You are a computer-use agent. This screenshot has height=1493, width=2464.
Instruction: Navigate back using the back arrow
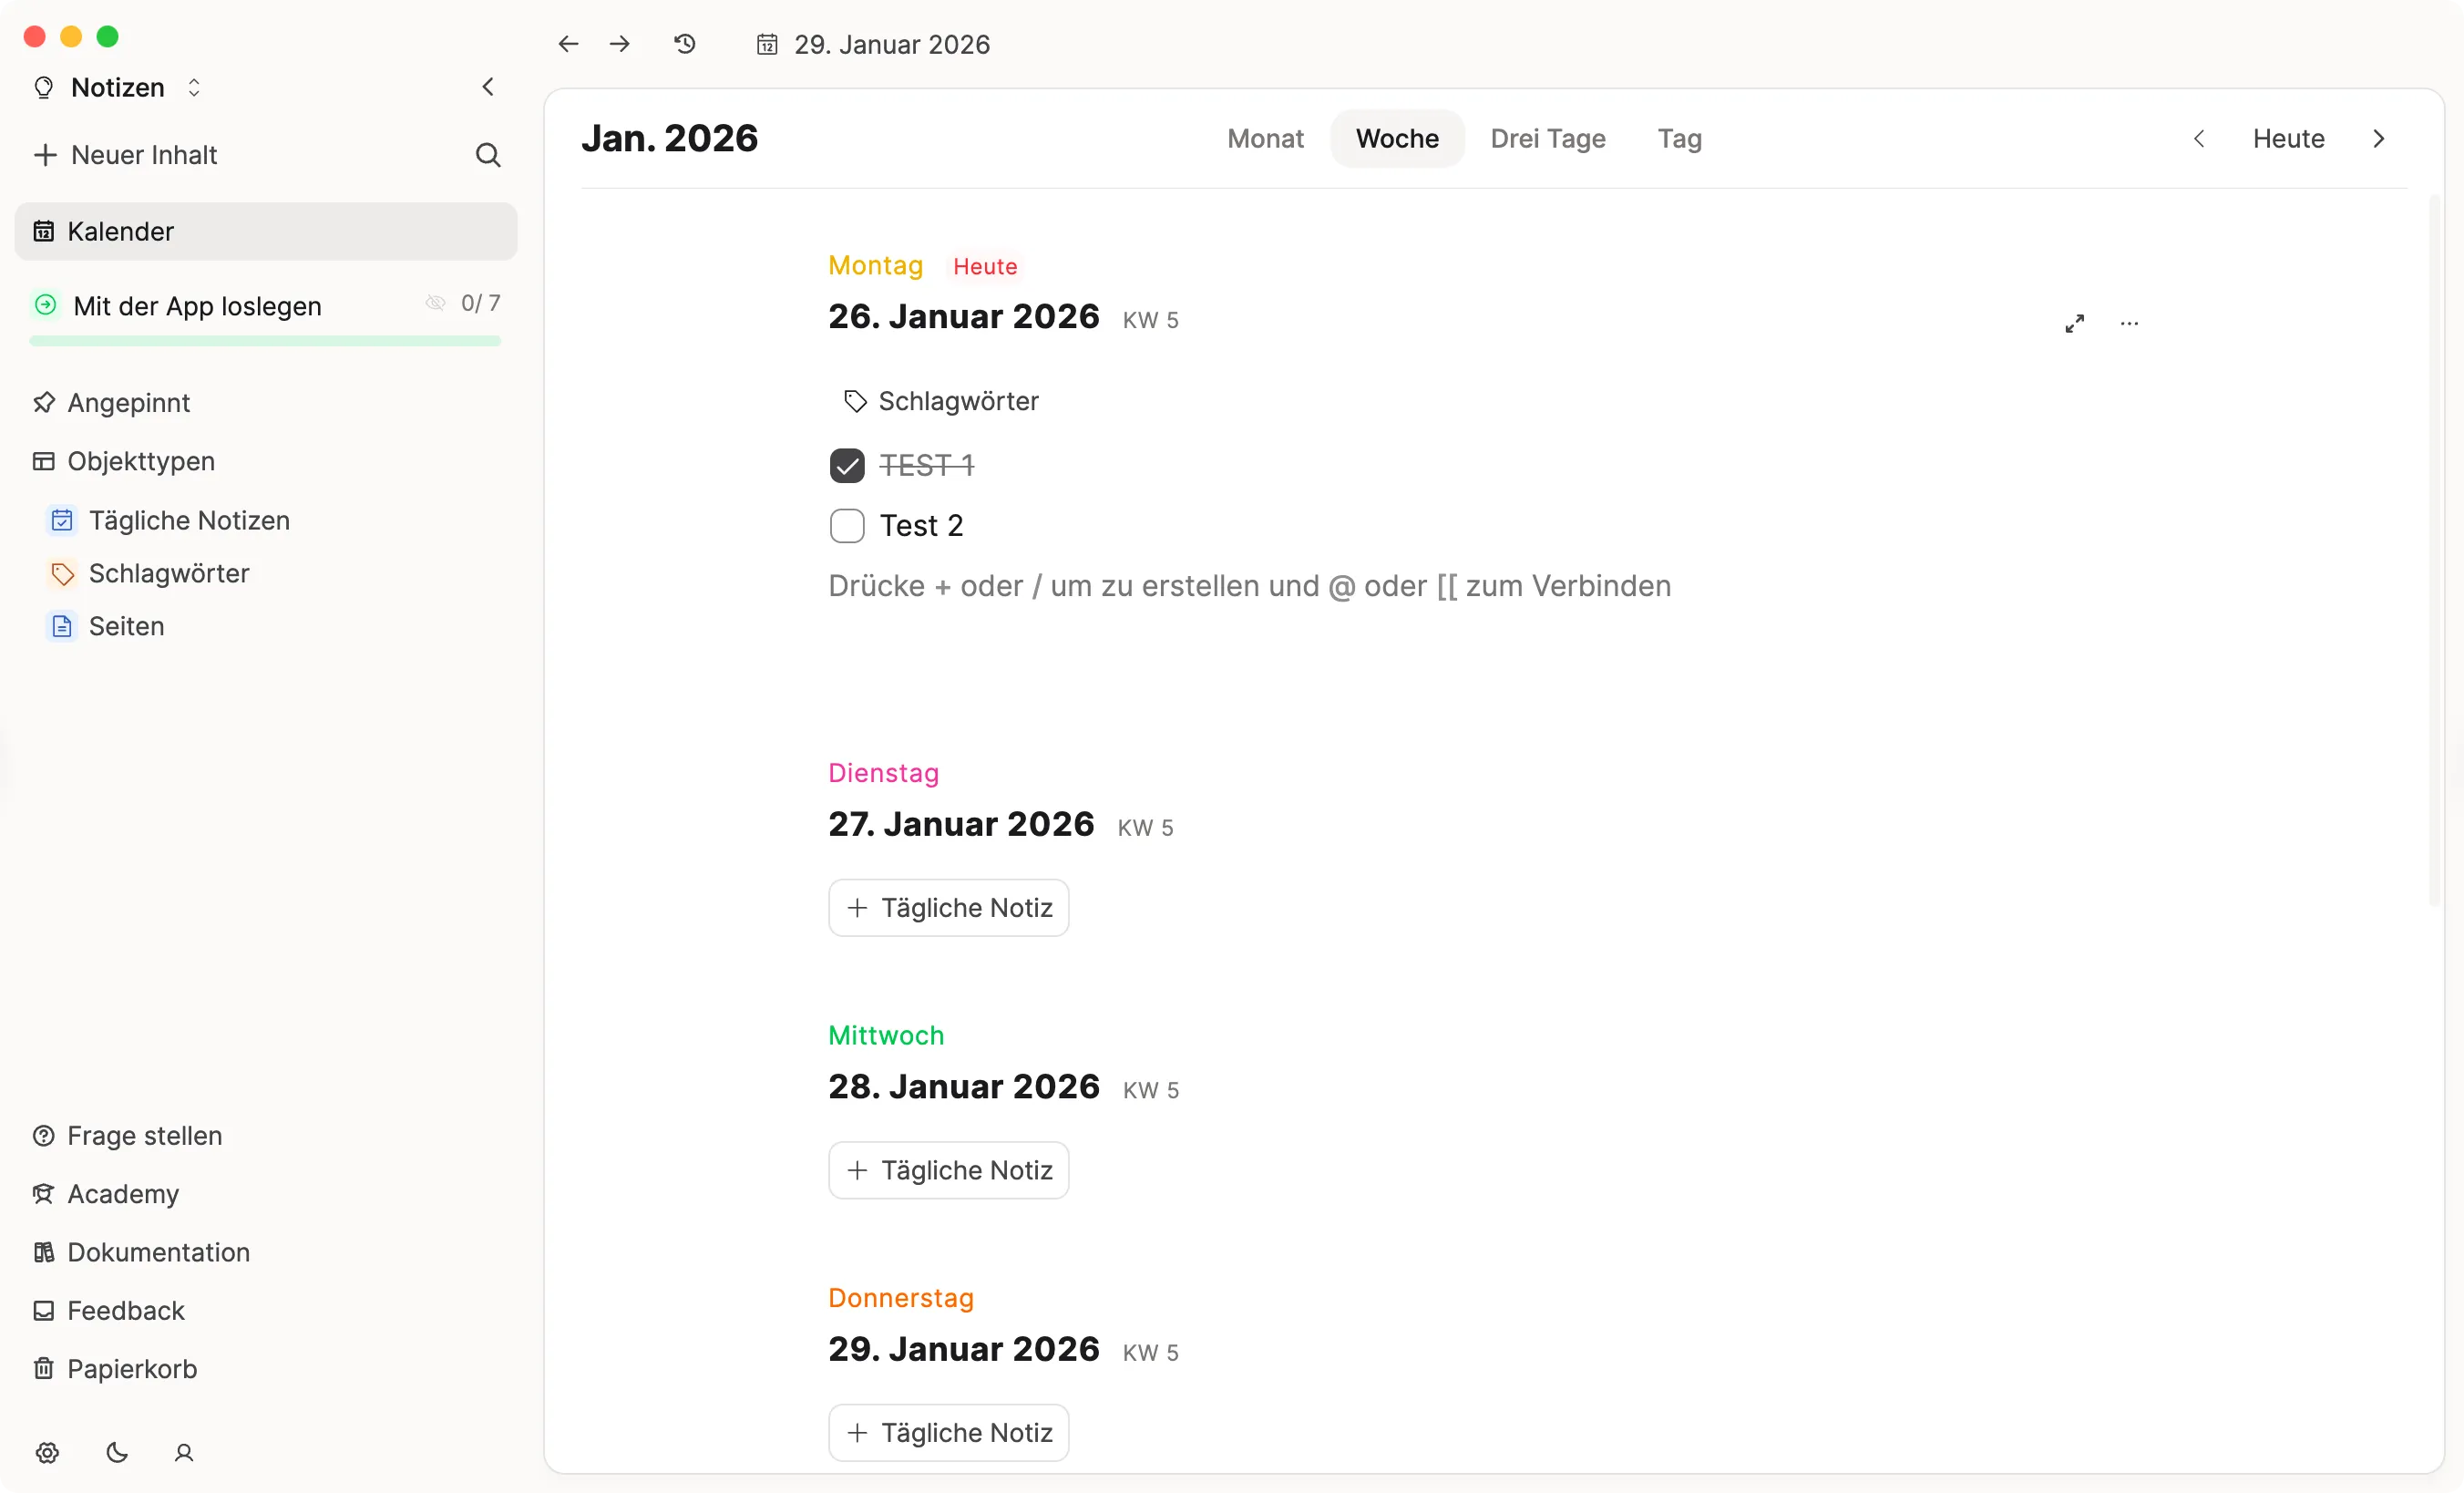567,43
